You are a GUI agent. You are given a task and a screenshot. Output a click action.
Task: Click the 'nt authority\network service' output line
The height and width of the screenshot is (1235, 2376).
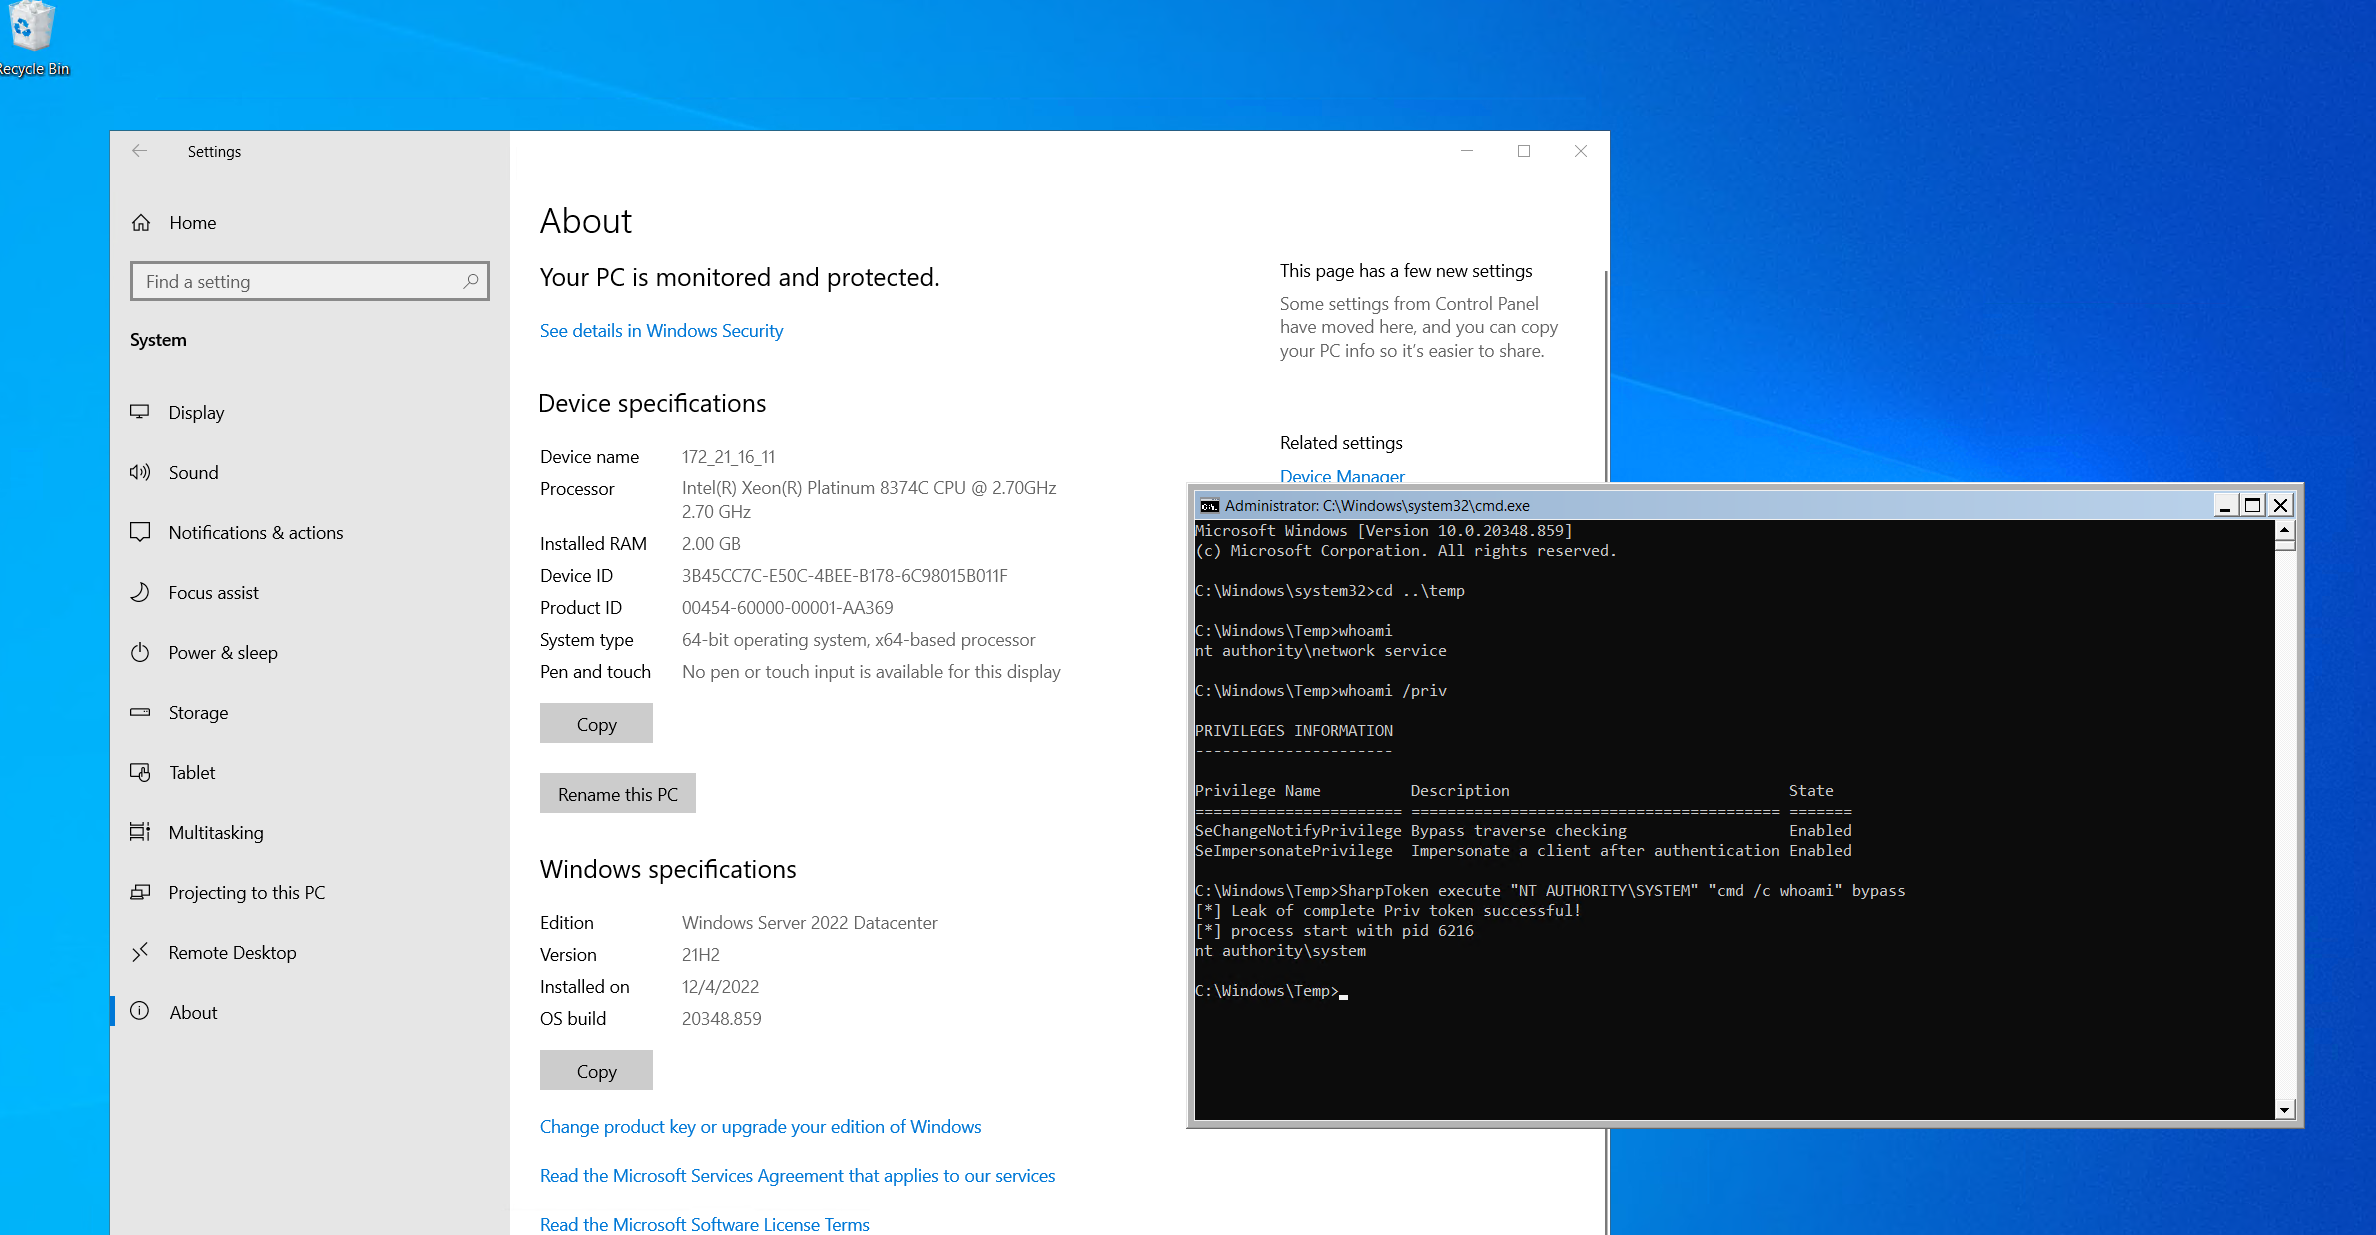click(1321, 651)
